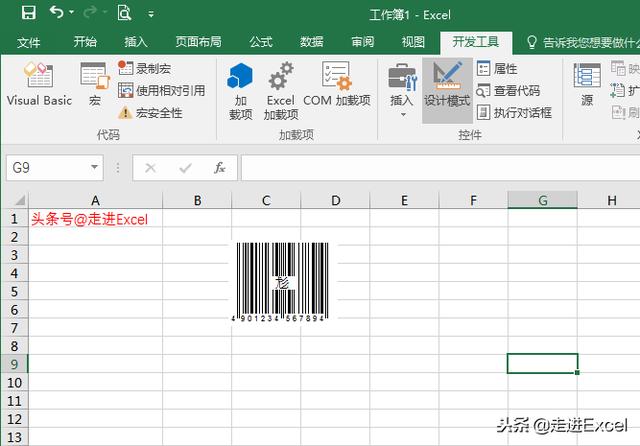Select the 开发工具 tab

(476, 42)
